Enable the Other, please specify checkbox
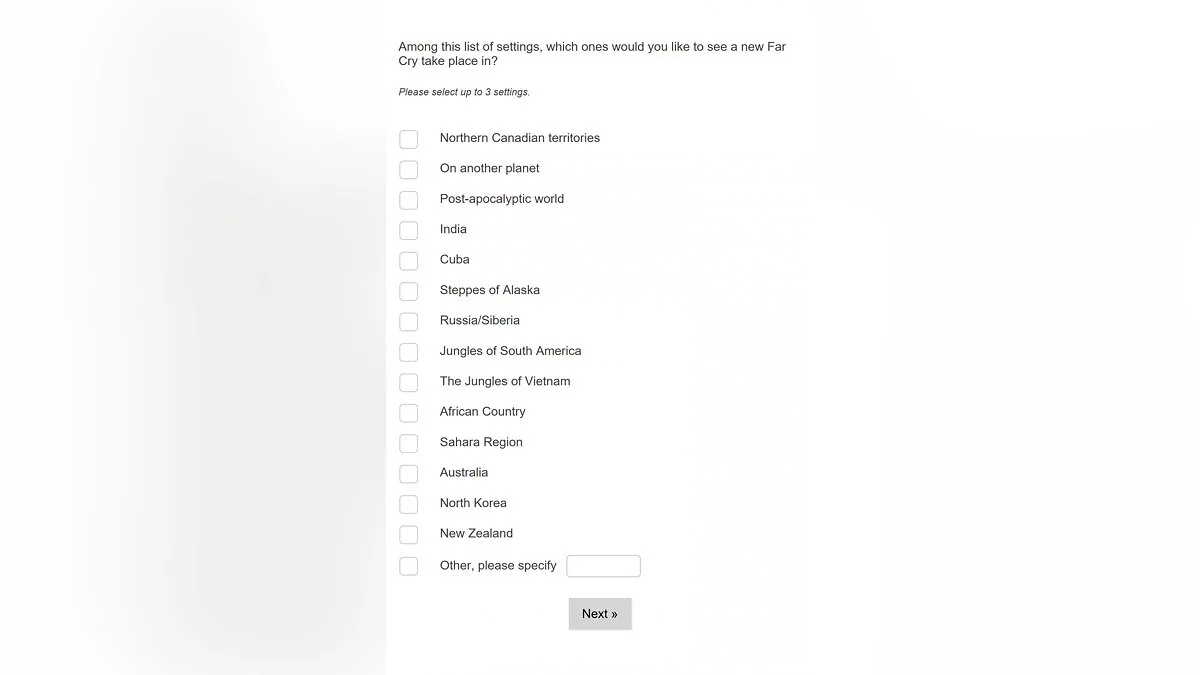The height and width of the screenshot is (675, 1200). (x=408, y=566)
